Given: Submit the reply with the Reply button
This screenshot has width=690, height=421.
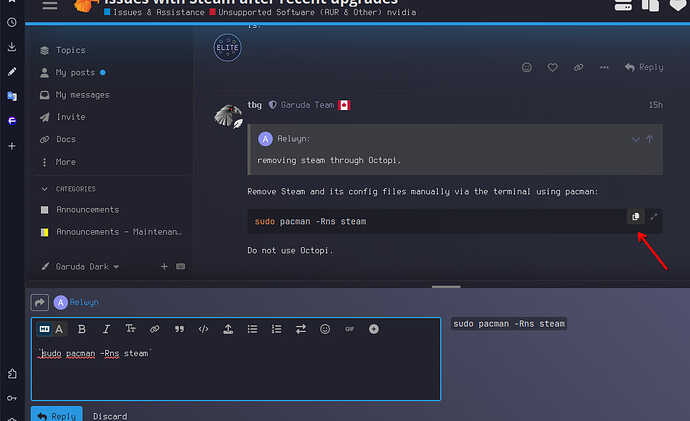Looking at the screenshot, I should (x=56, y=415).
